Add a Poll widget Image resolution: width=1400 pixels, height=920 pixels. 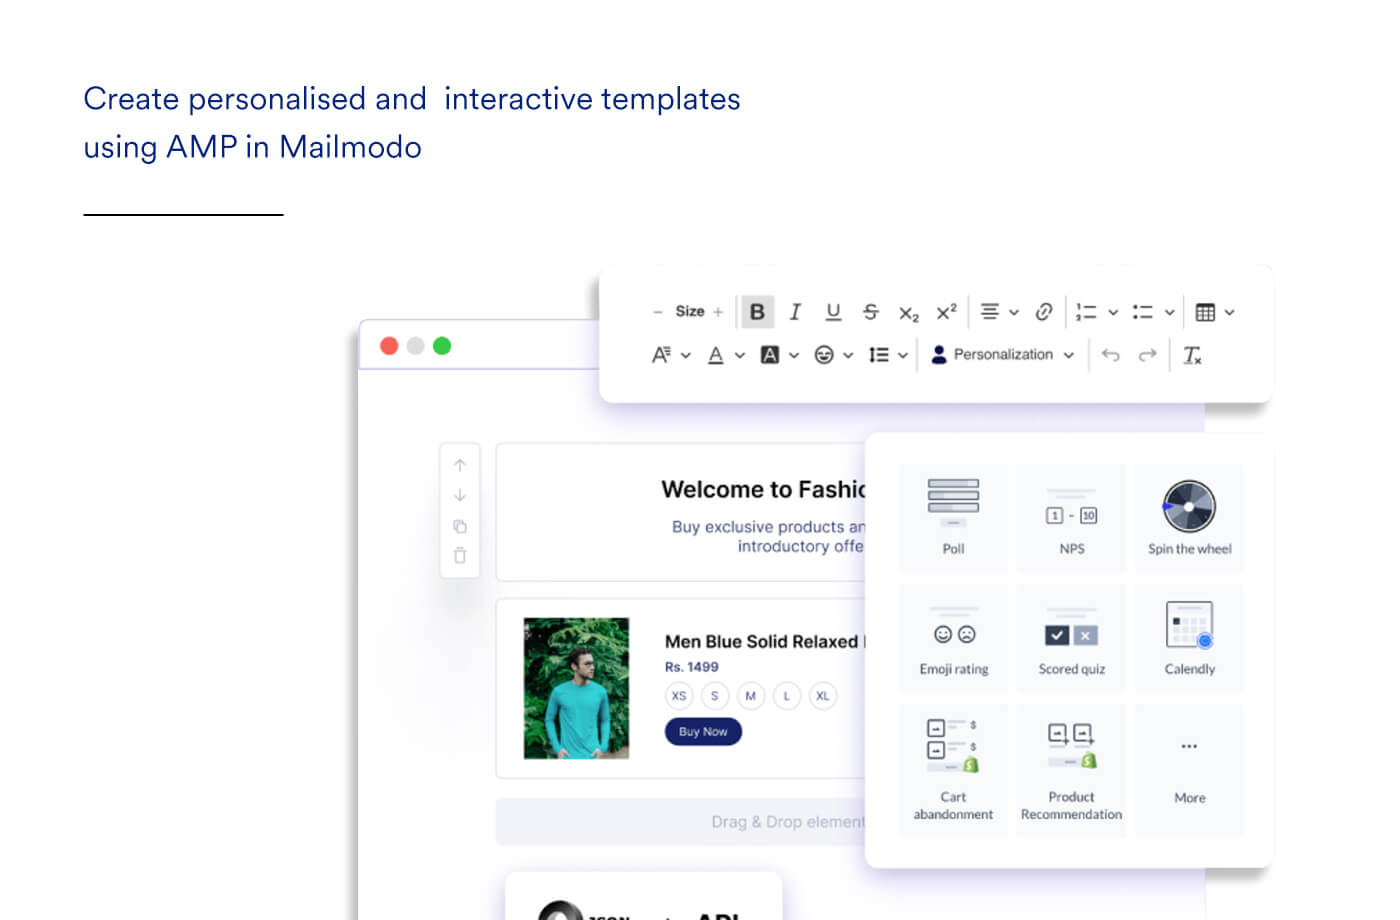click(x=953, y=517)
